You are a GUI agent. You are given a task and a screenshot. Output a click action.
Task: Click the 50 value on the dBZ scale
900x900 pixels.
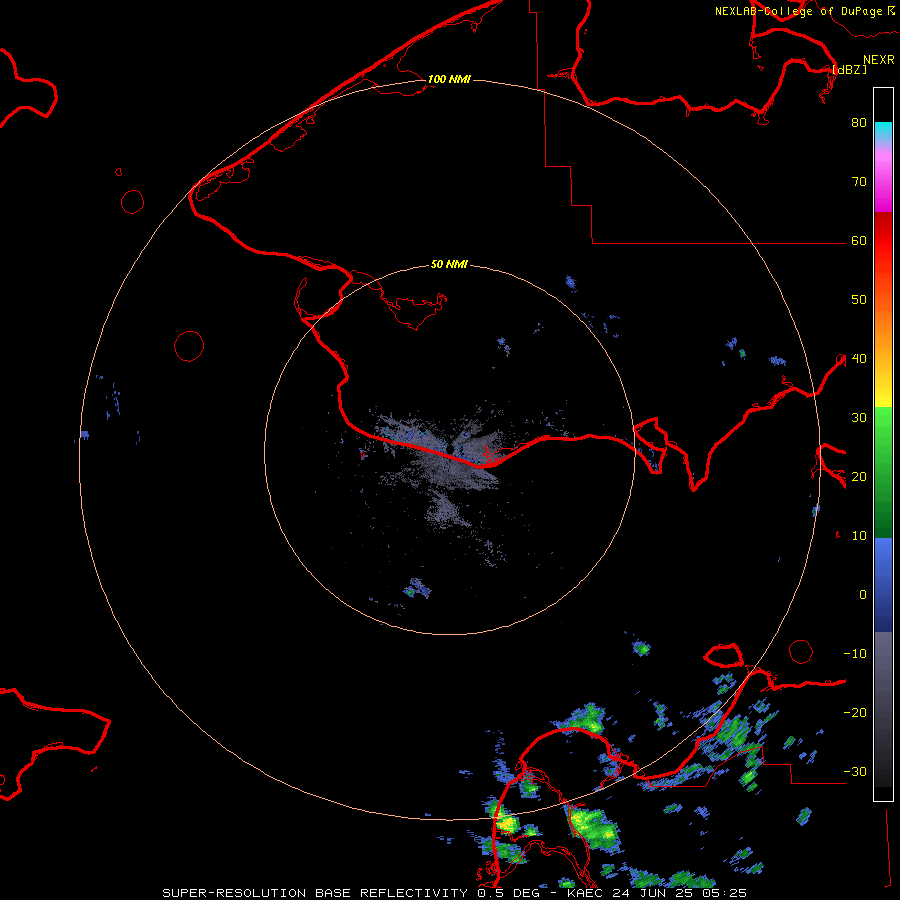859,300
